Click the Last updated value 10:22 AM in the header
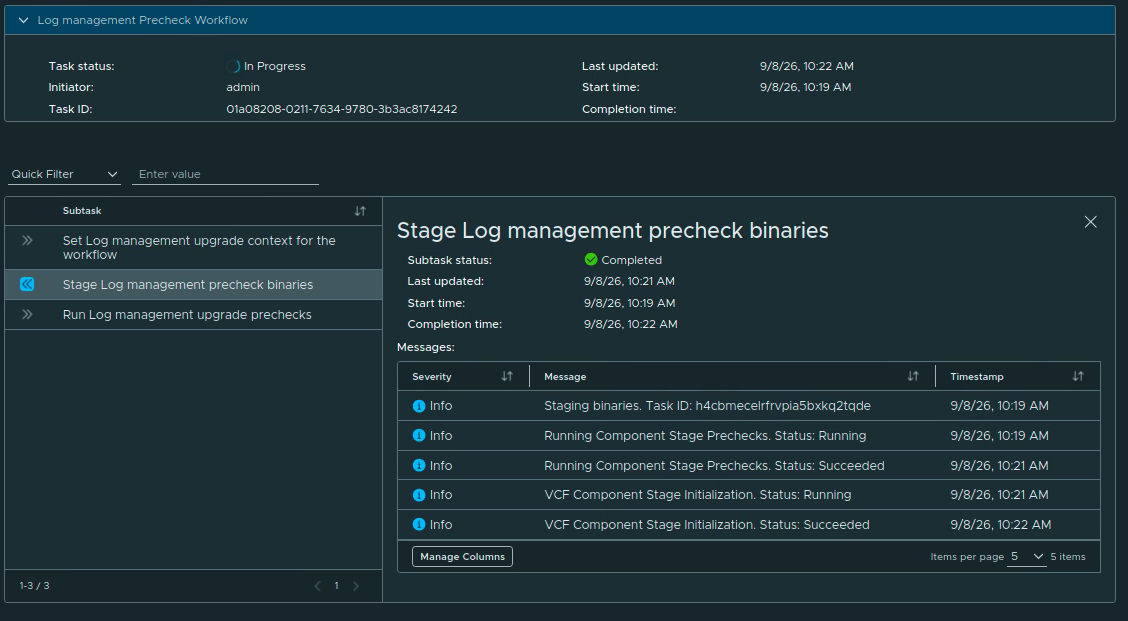 click(806, 66)
